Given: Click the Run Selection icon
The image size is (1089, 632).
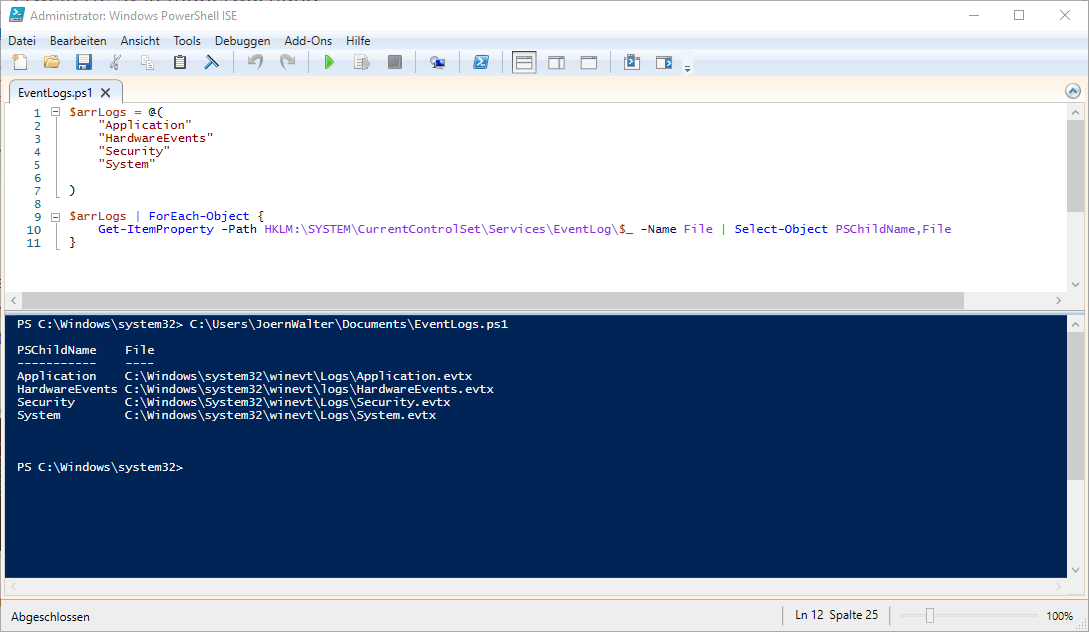Looking at the screenshot, I should click(x=362, y=62).
